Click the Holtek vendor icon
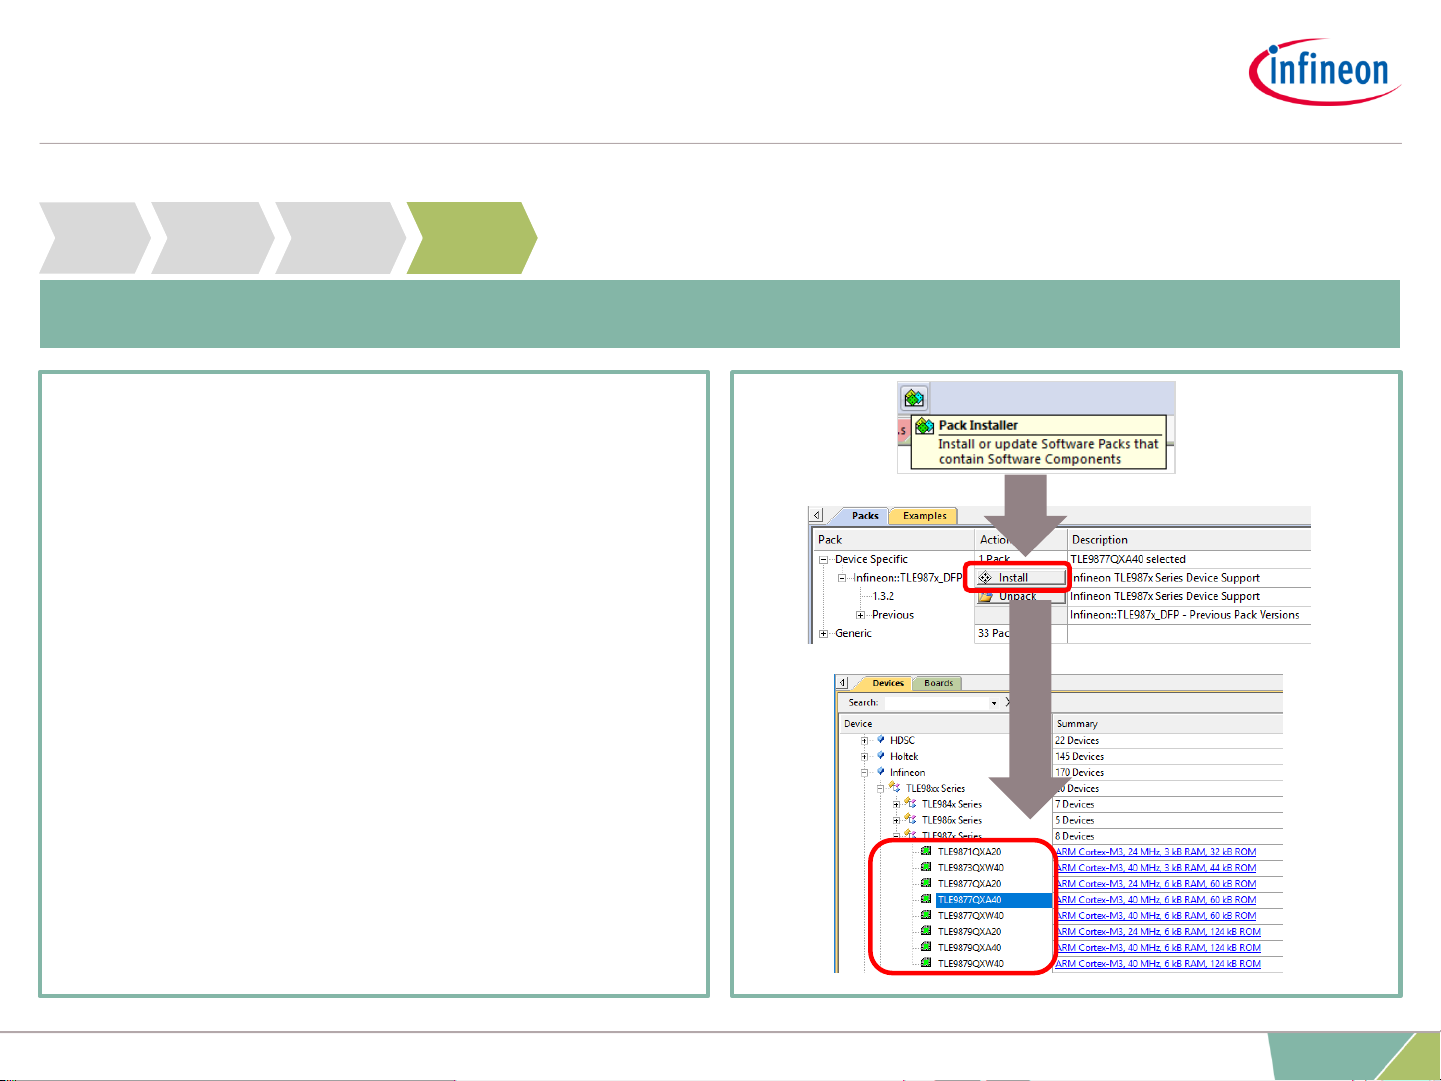This screenshot has width=1441, height=1081. click(881, 756)
